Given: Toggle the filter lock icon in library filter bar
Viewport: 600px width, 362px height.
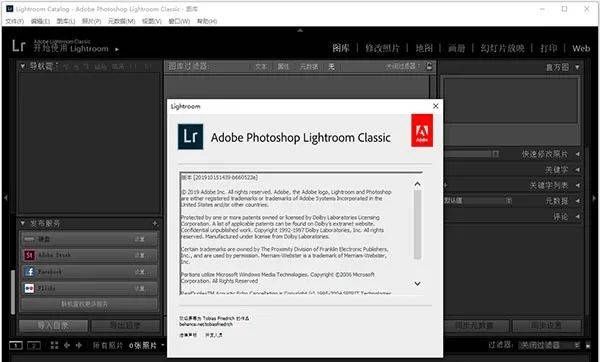Looking at the screenshot, I should (x=429, y=66).
